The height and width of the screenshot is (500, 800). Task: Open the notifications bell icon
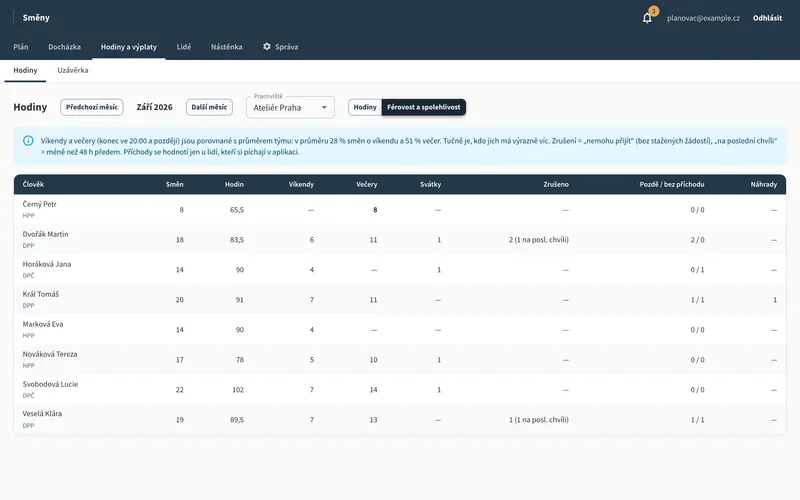pyautogui.click(x=647, y=18)
